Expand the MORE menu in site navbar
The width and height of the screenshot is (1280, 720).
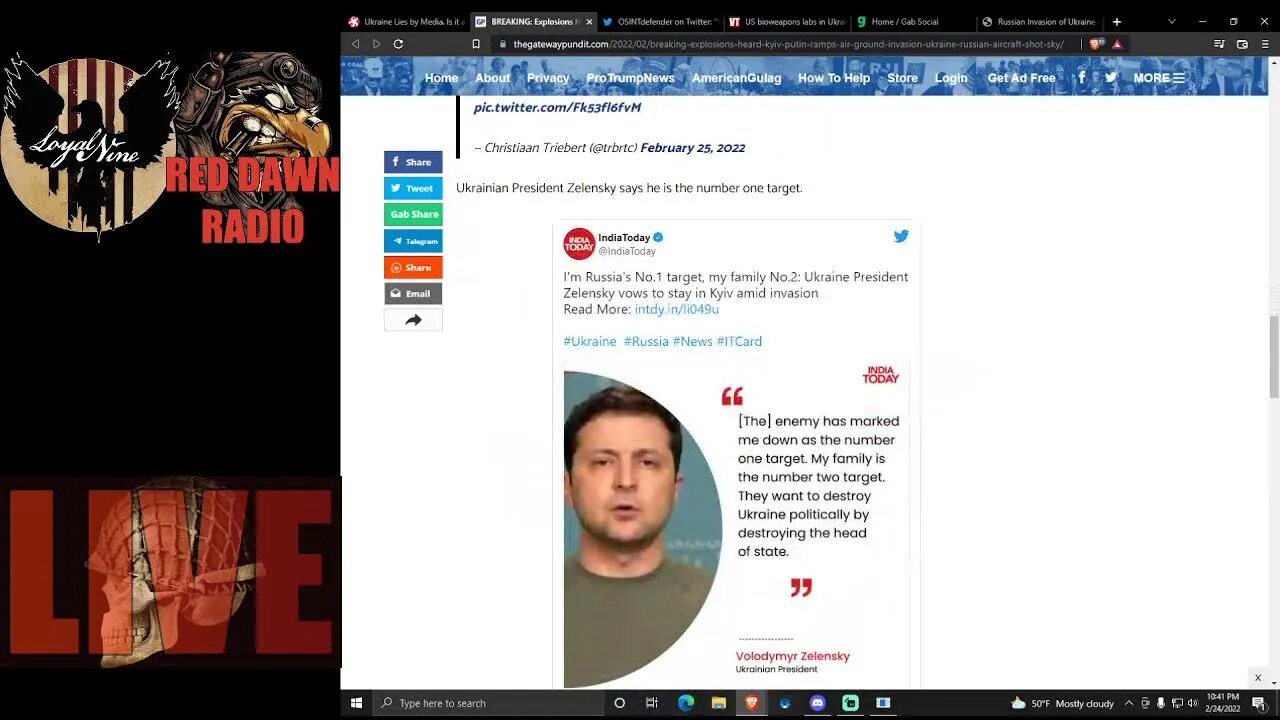1159,78
